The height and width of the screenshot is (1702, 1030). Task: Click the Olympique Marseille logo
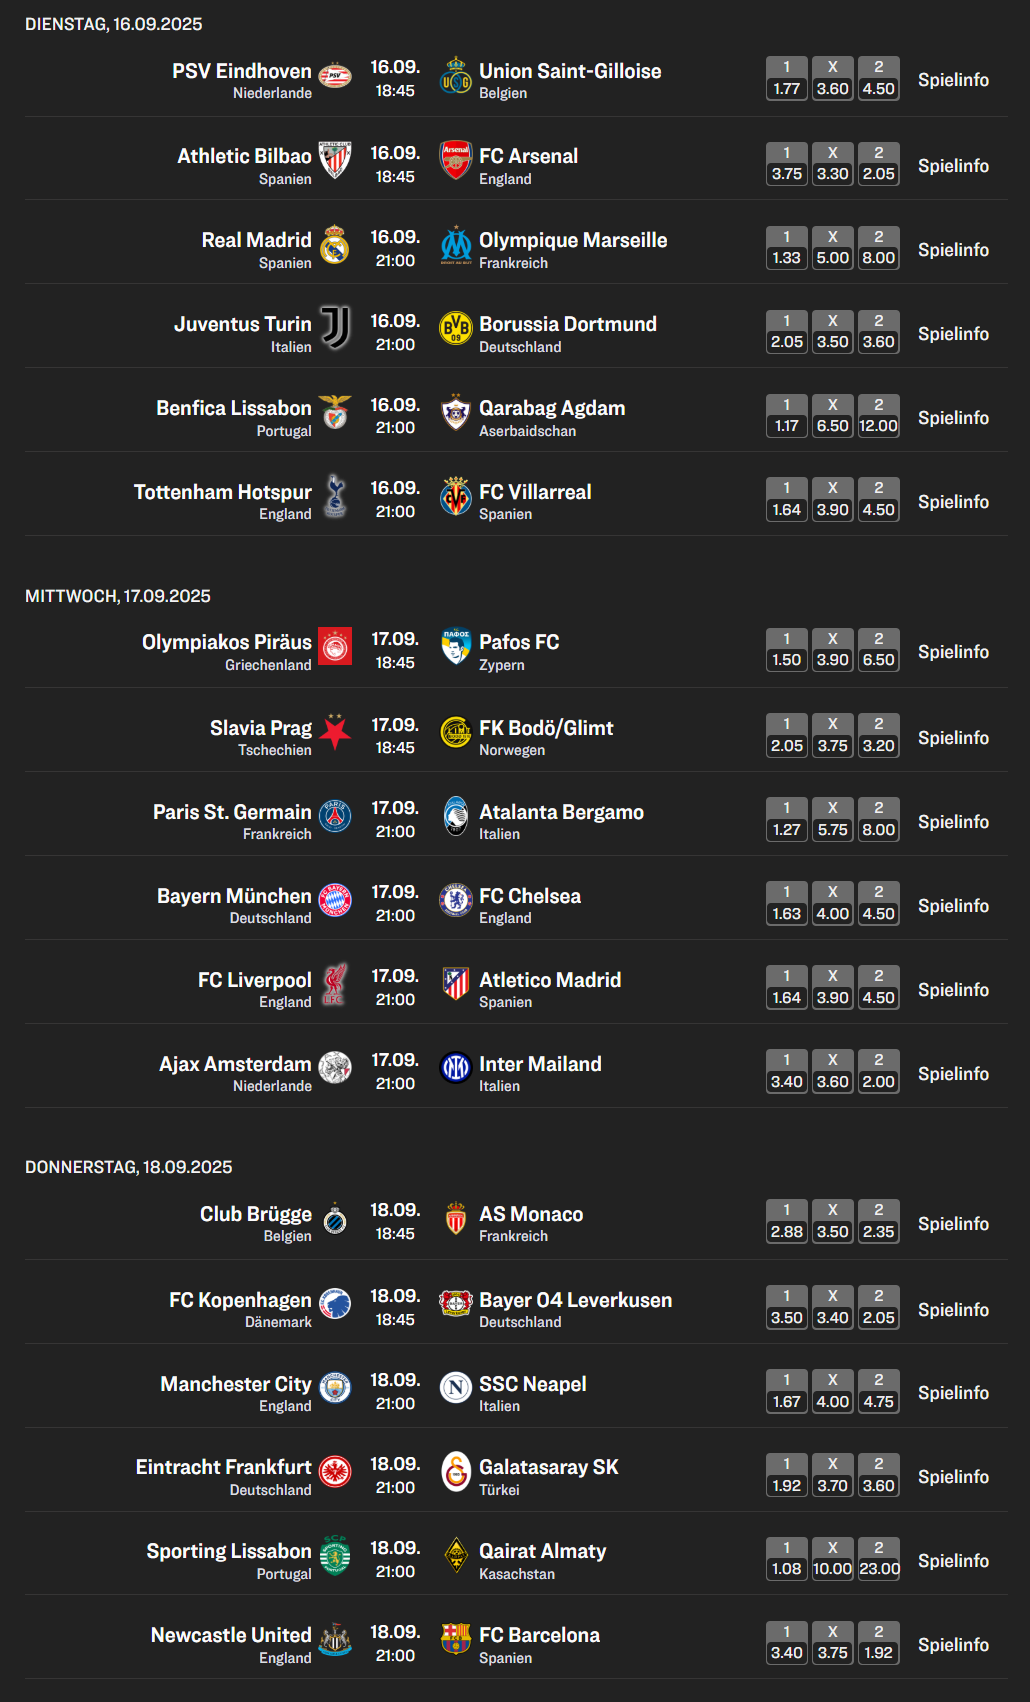456,245
